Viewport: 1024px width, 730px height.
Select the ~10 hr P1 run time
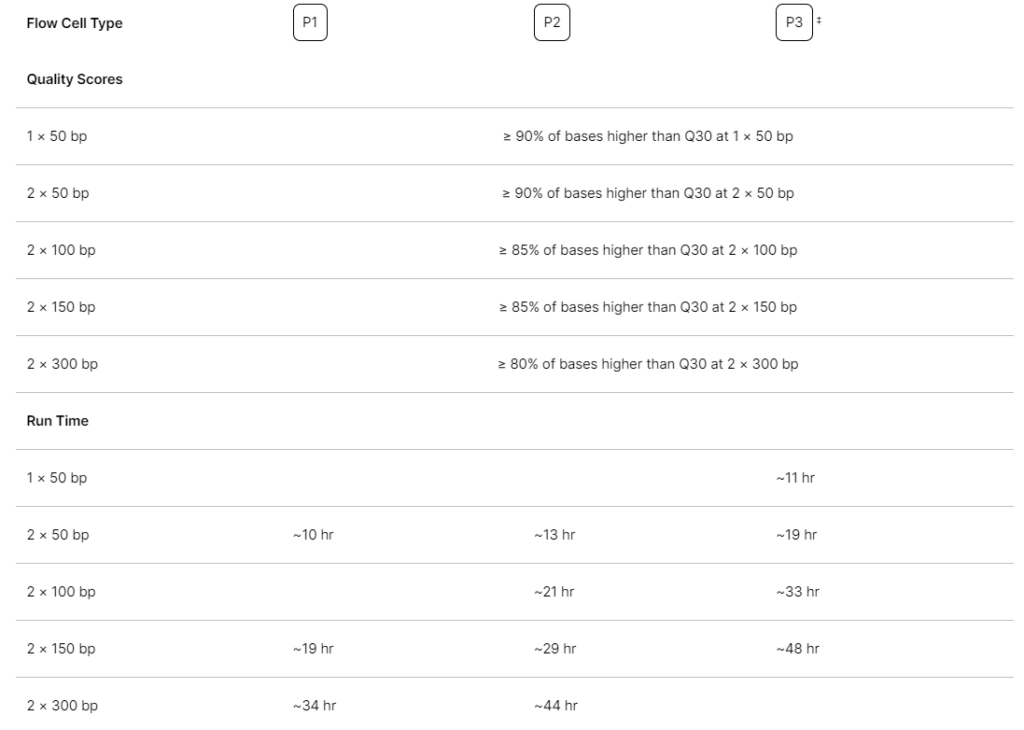pos(313,535)
